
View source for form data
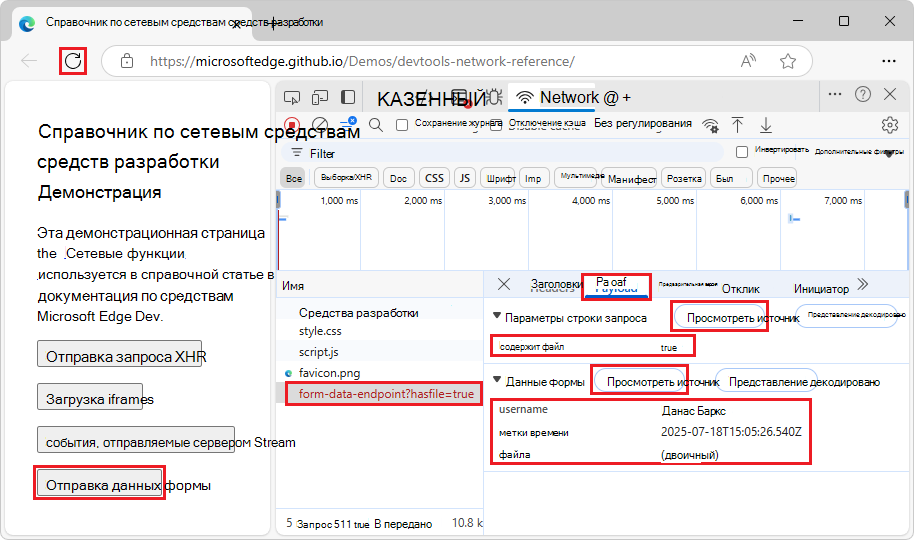(639, 381)
